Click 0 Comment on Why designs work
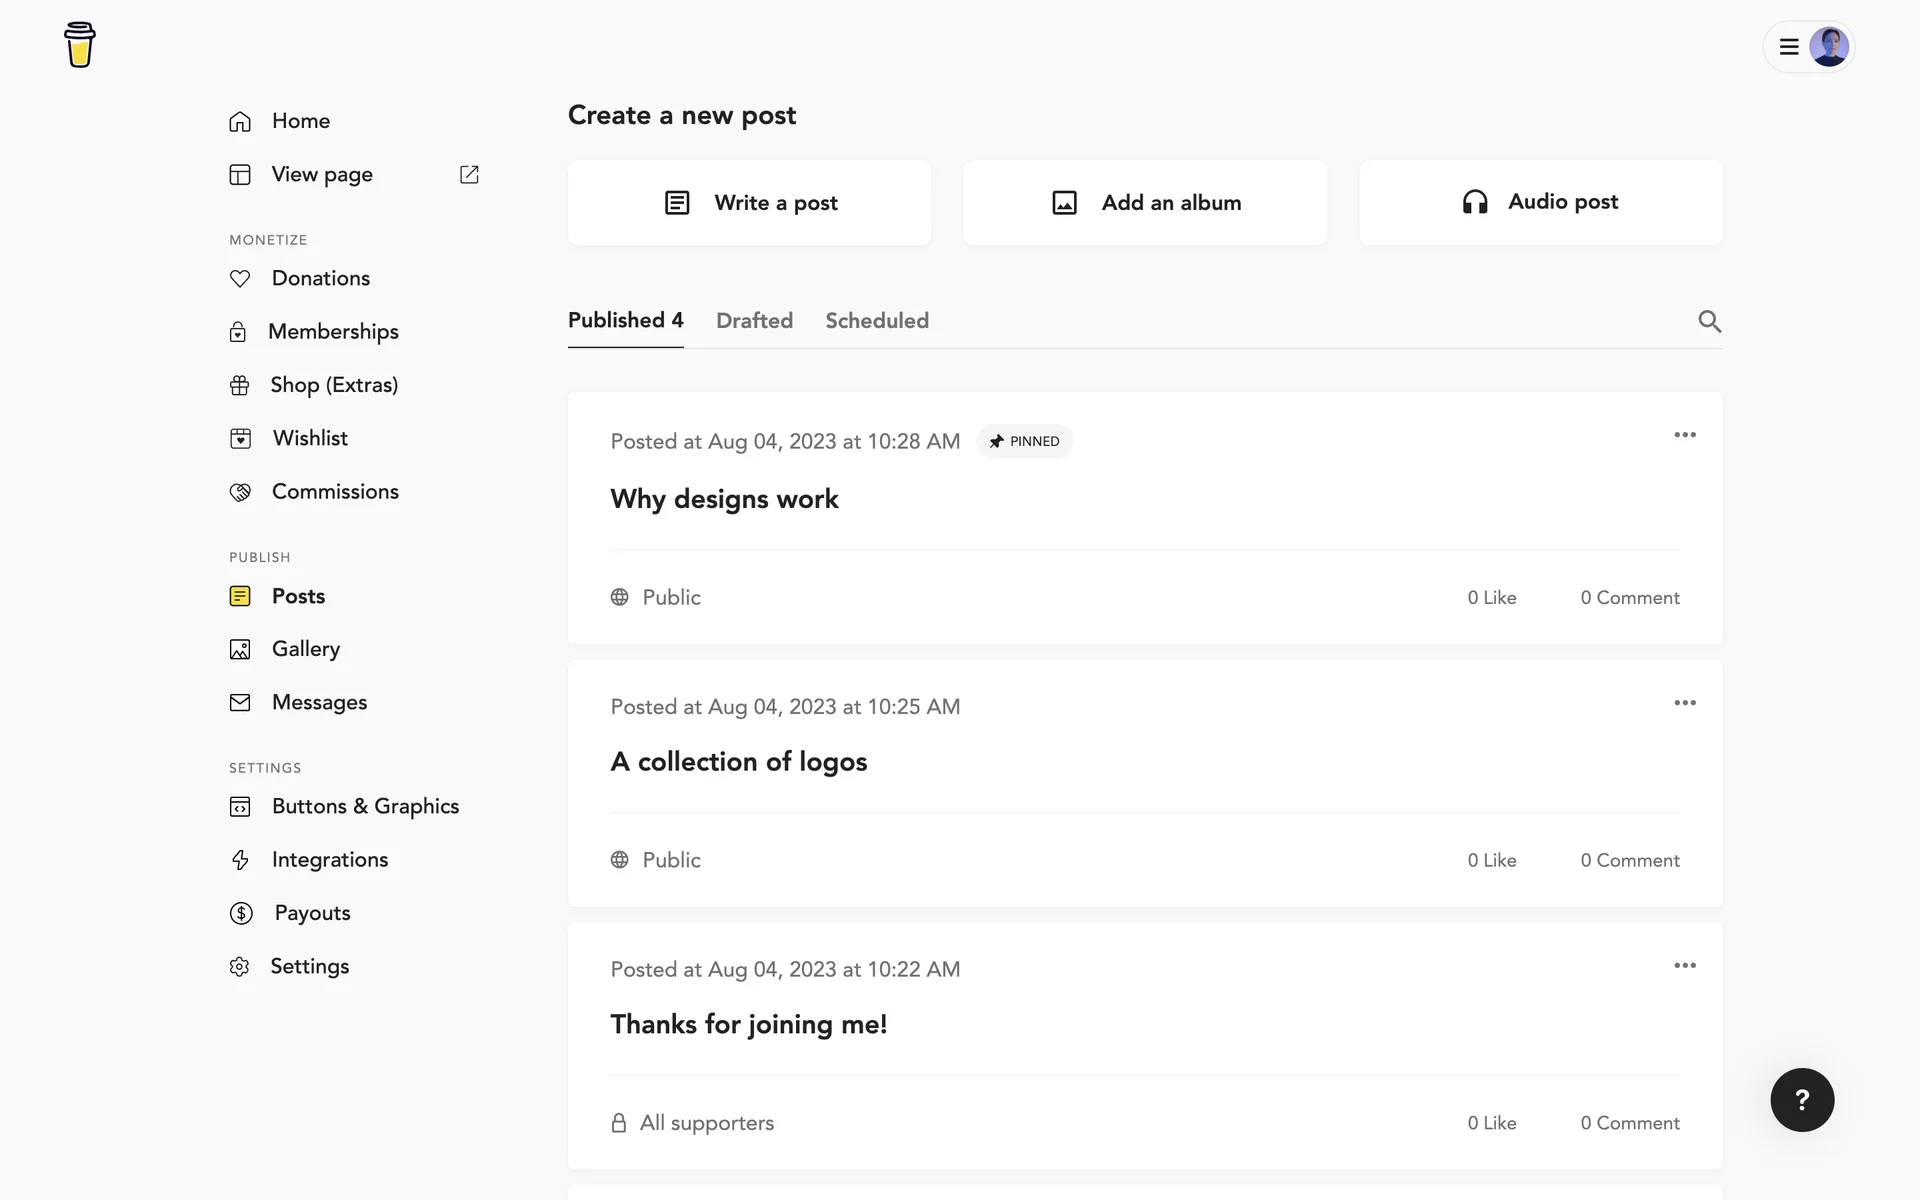1920x1200 pixels. pyautogui.click(x=1629, y=598)
